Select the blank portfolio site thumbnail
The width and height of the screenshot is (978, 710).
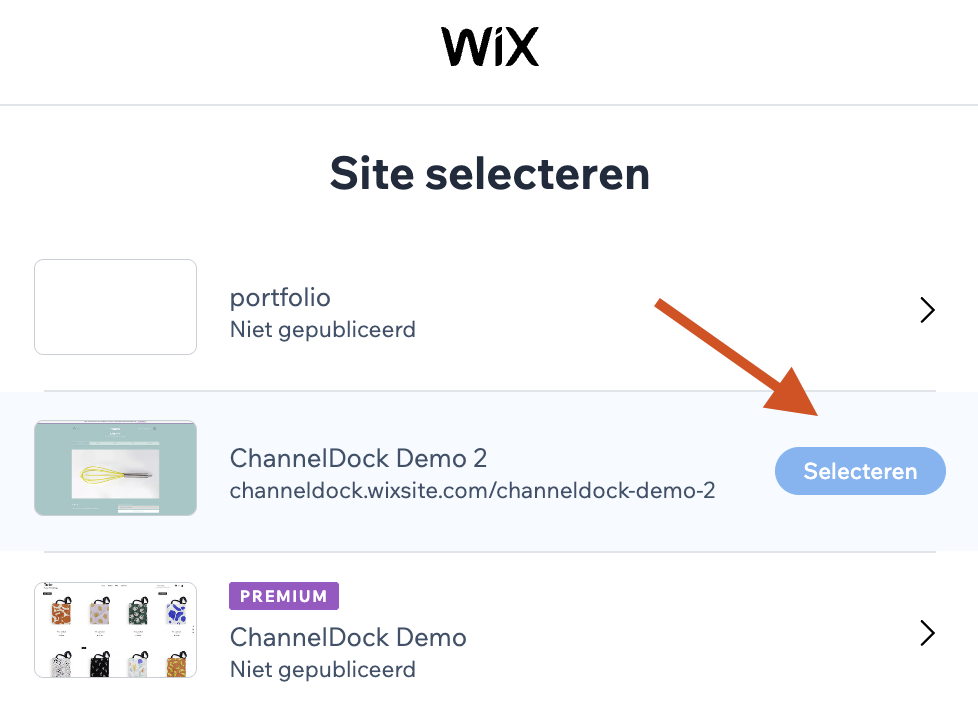(x=115, y=307)
